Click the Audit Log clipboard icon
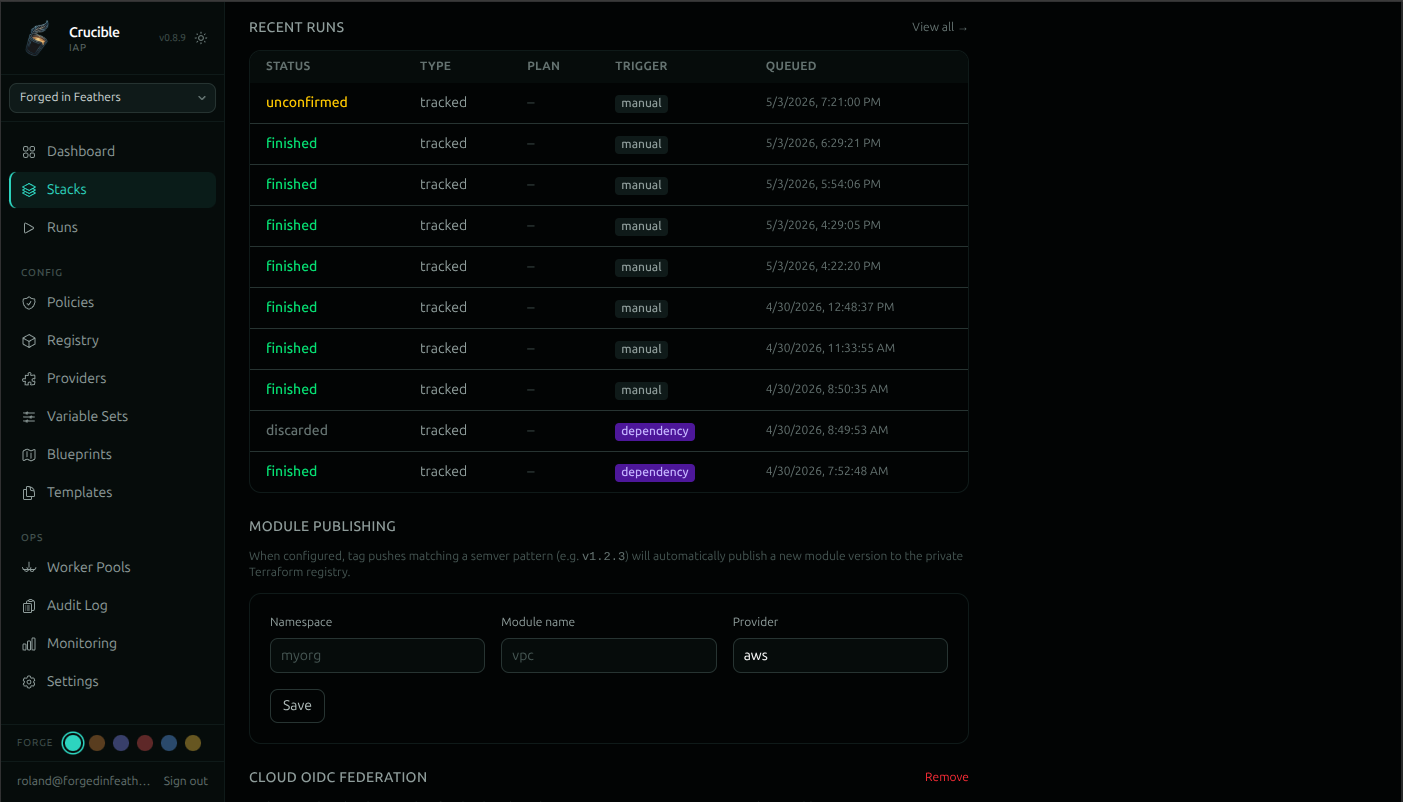This screenshot has width=1403, height=802. coord(29,605)
